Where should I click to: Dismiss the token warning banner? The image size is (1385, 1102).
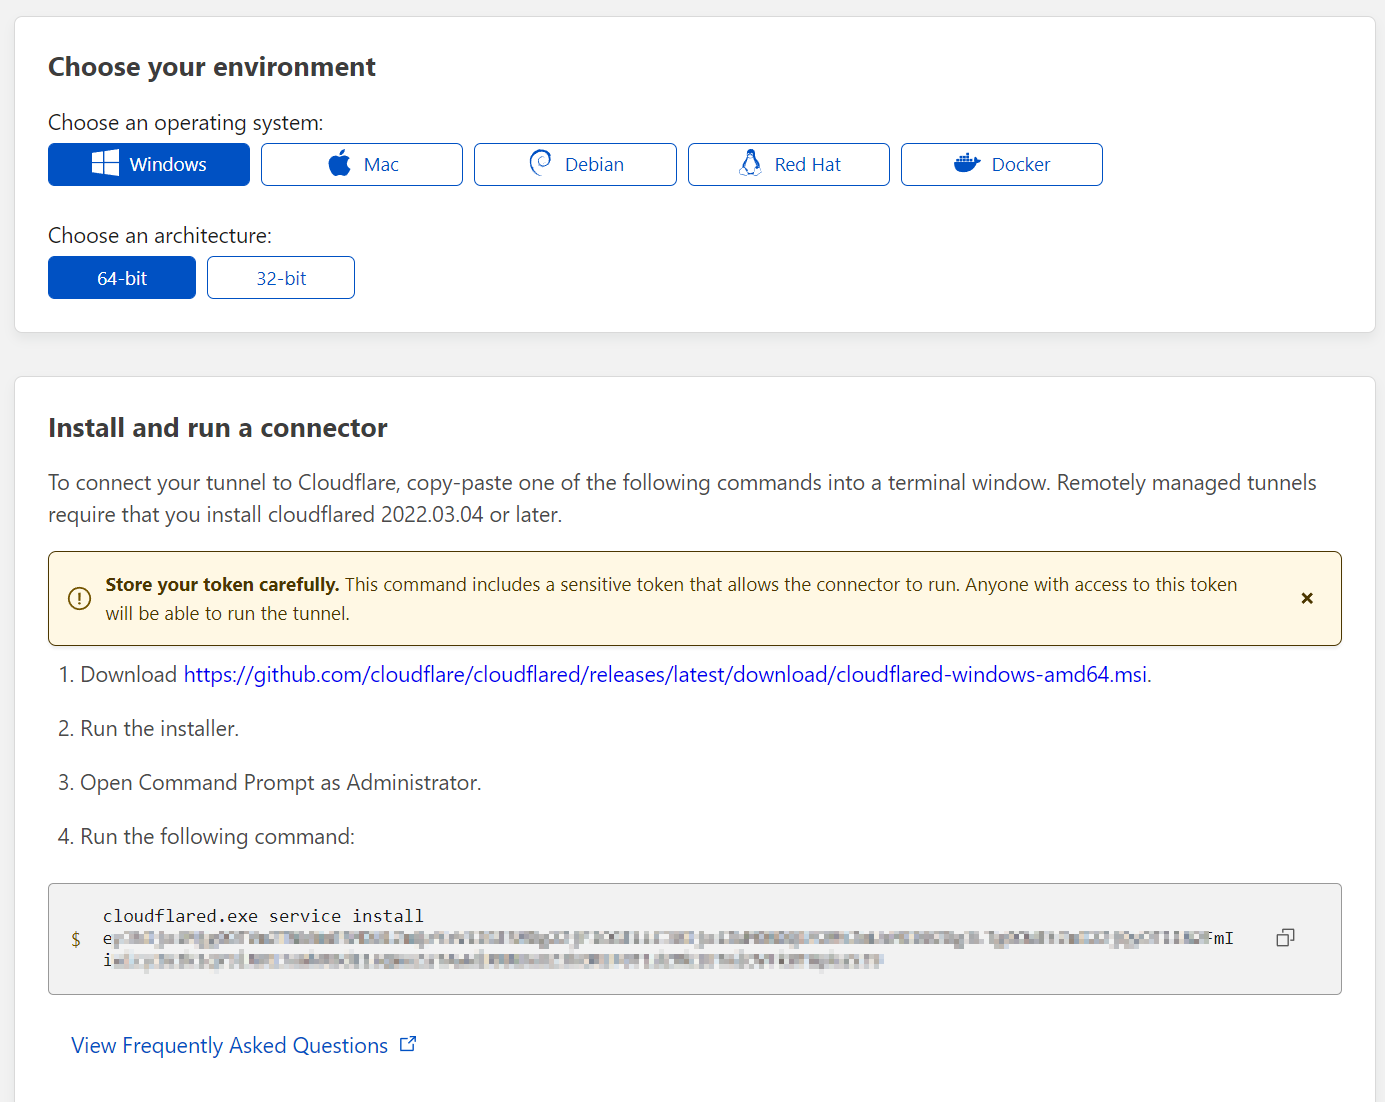tap(1307, 598)
